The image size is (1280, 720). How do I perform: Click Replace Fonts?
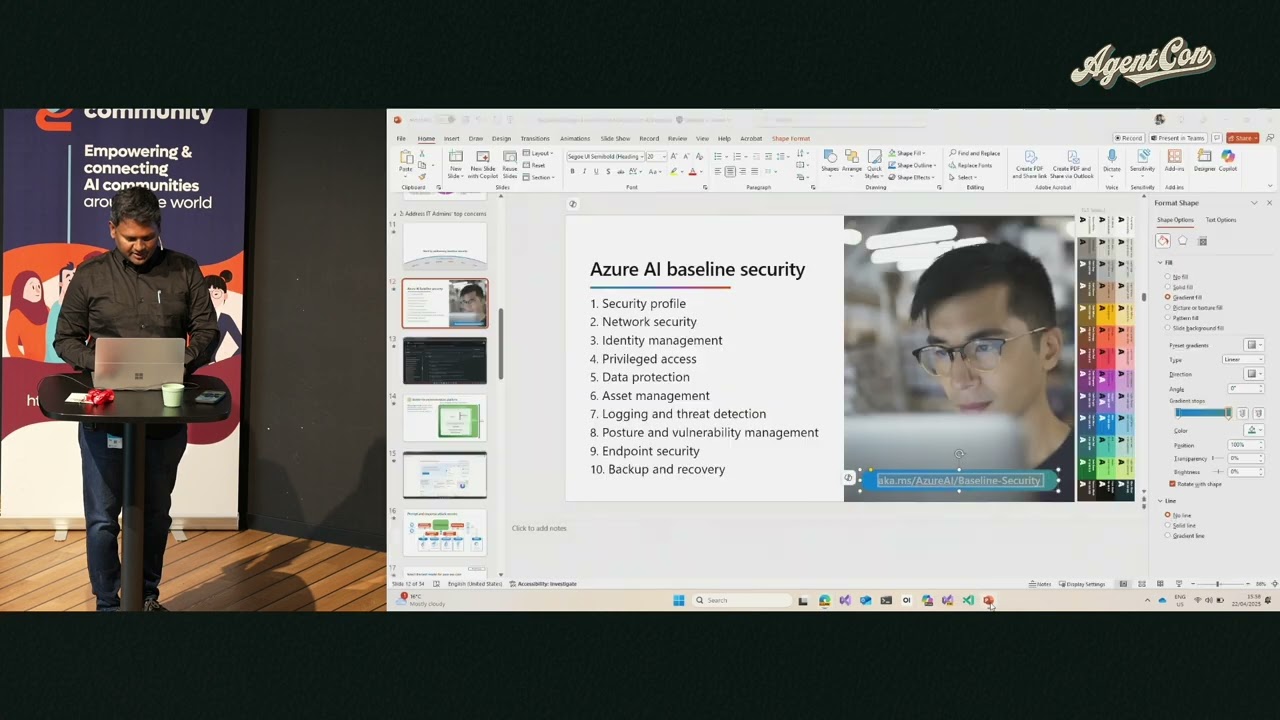pyautogui.click(x=971, y=165)
